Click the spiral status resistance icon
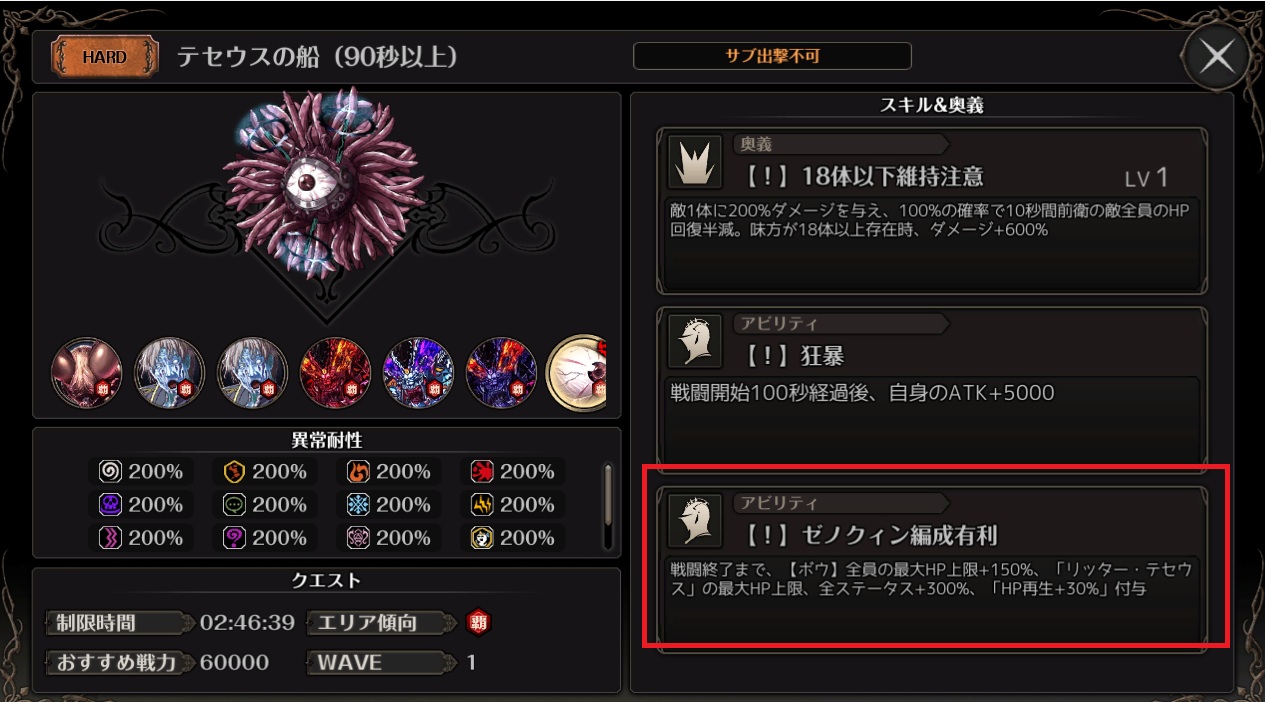The image size is (1265, 702). [111, 471]
